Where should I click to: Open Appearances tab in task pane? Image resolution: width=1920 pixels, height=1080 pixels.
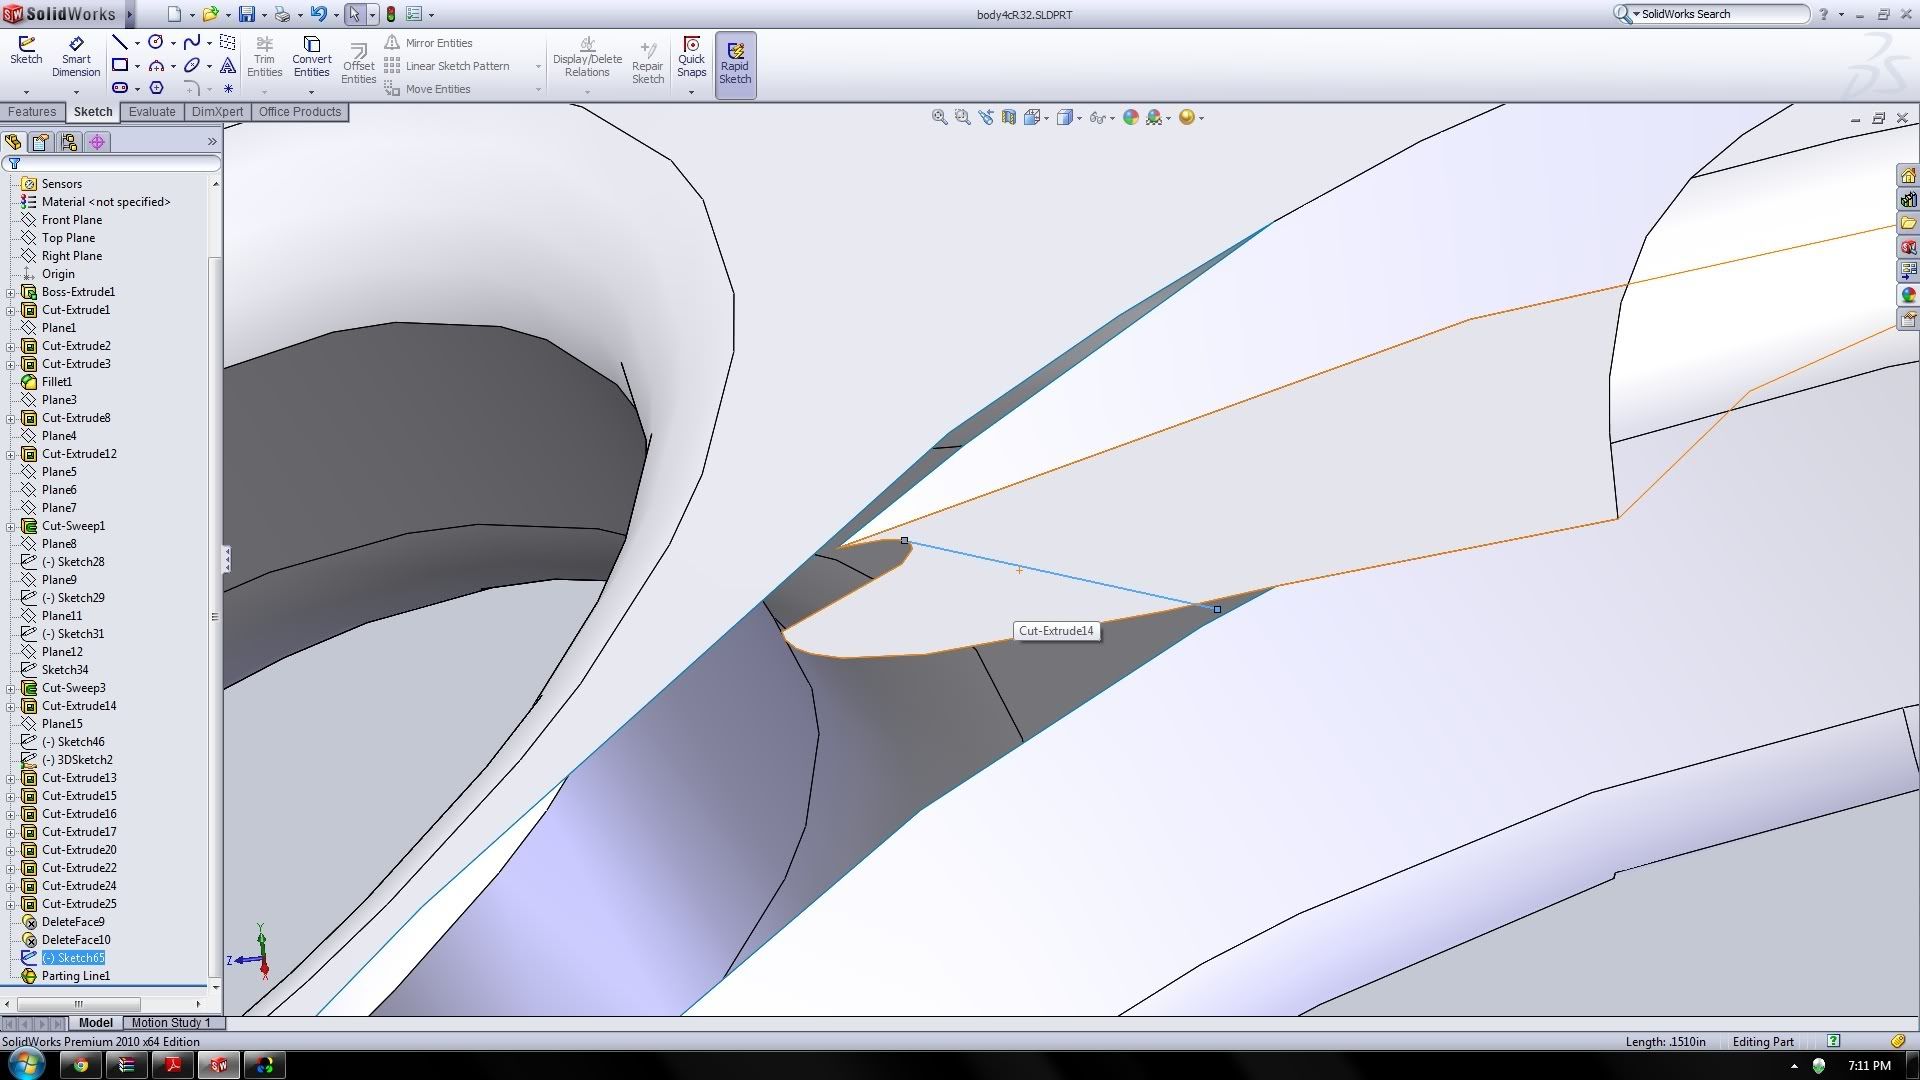point(1908,295)
